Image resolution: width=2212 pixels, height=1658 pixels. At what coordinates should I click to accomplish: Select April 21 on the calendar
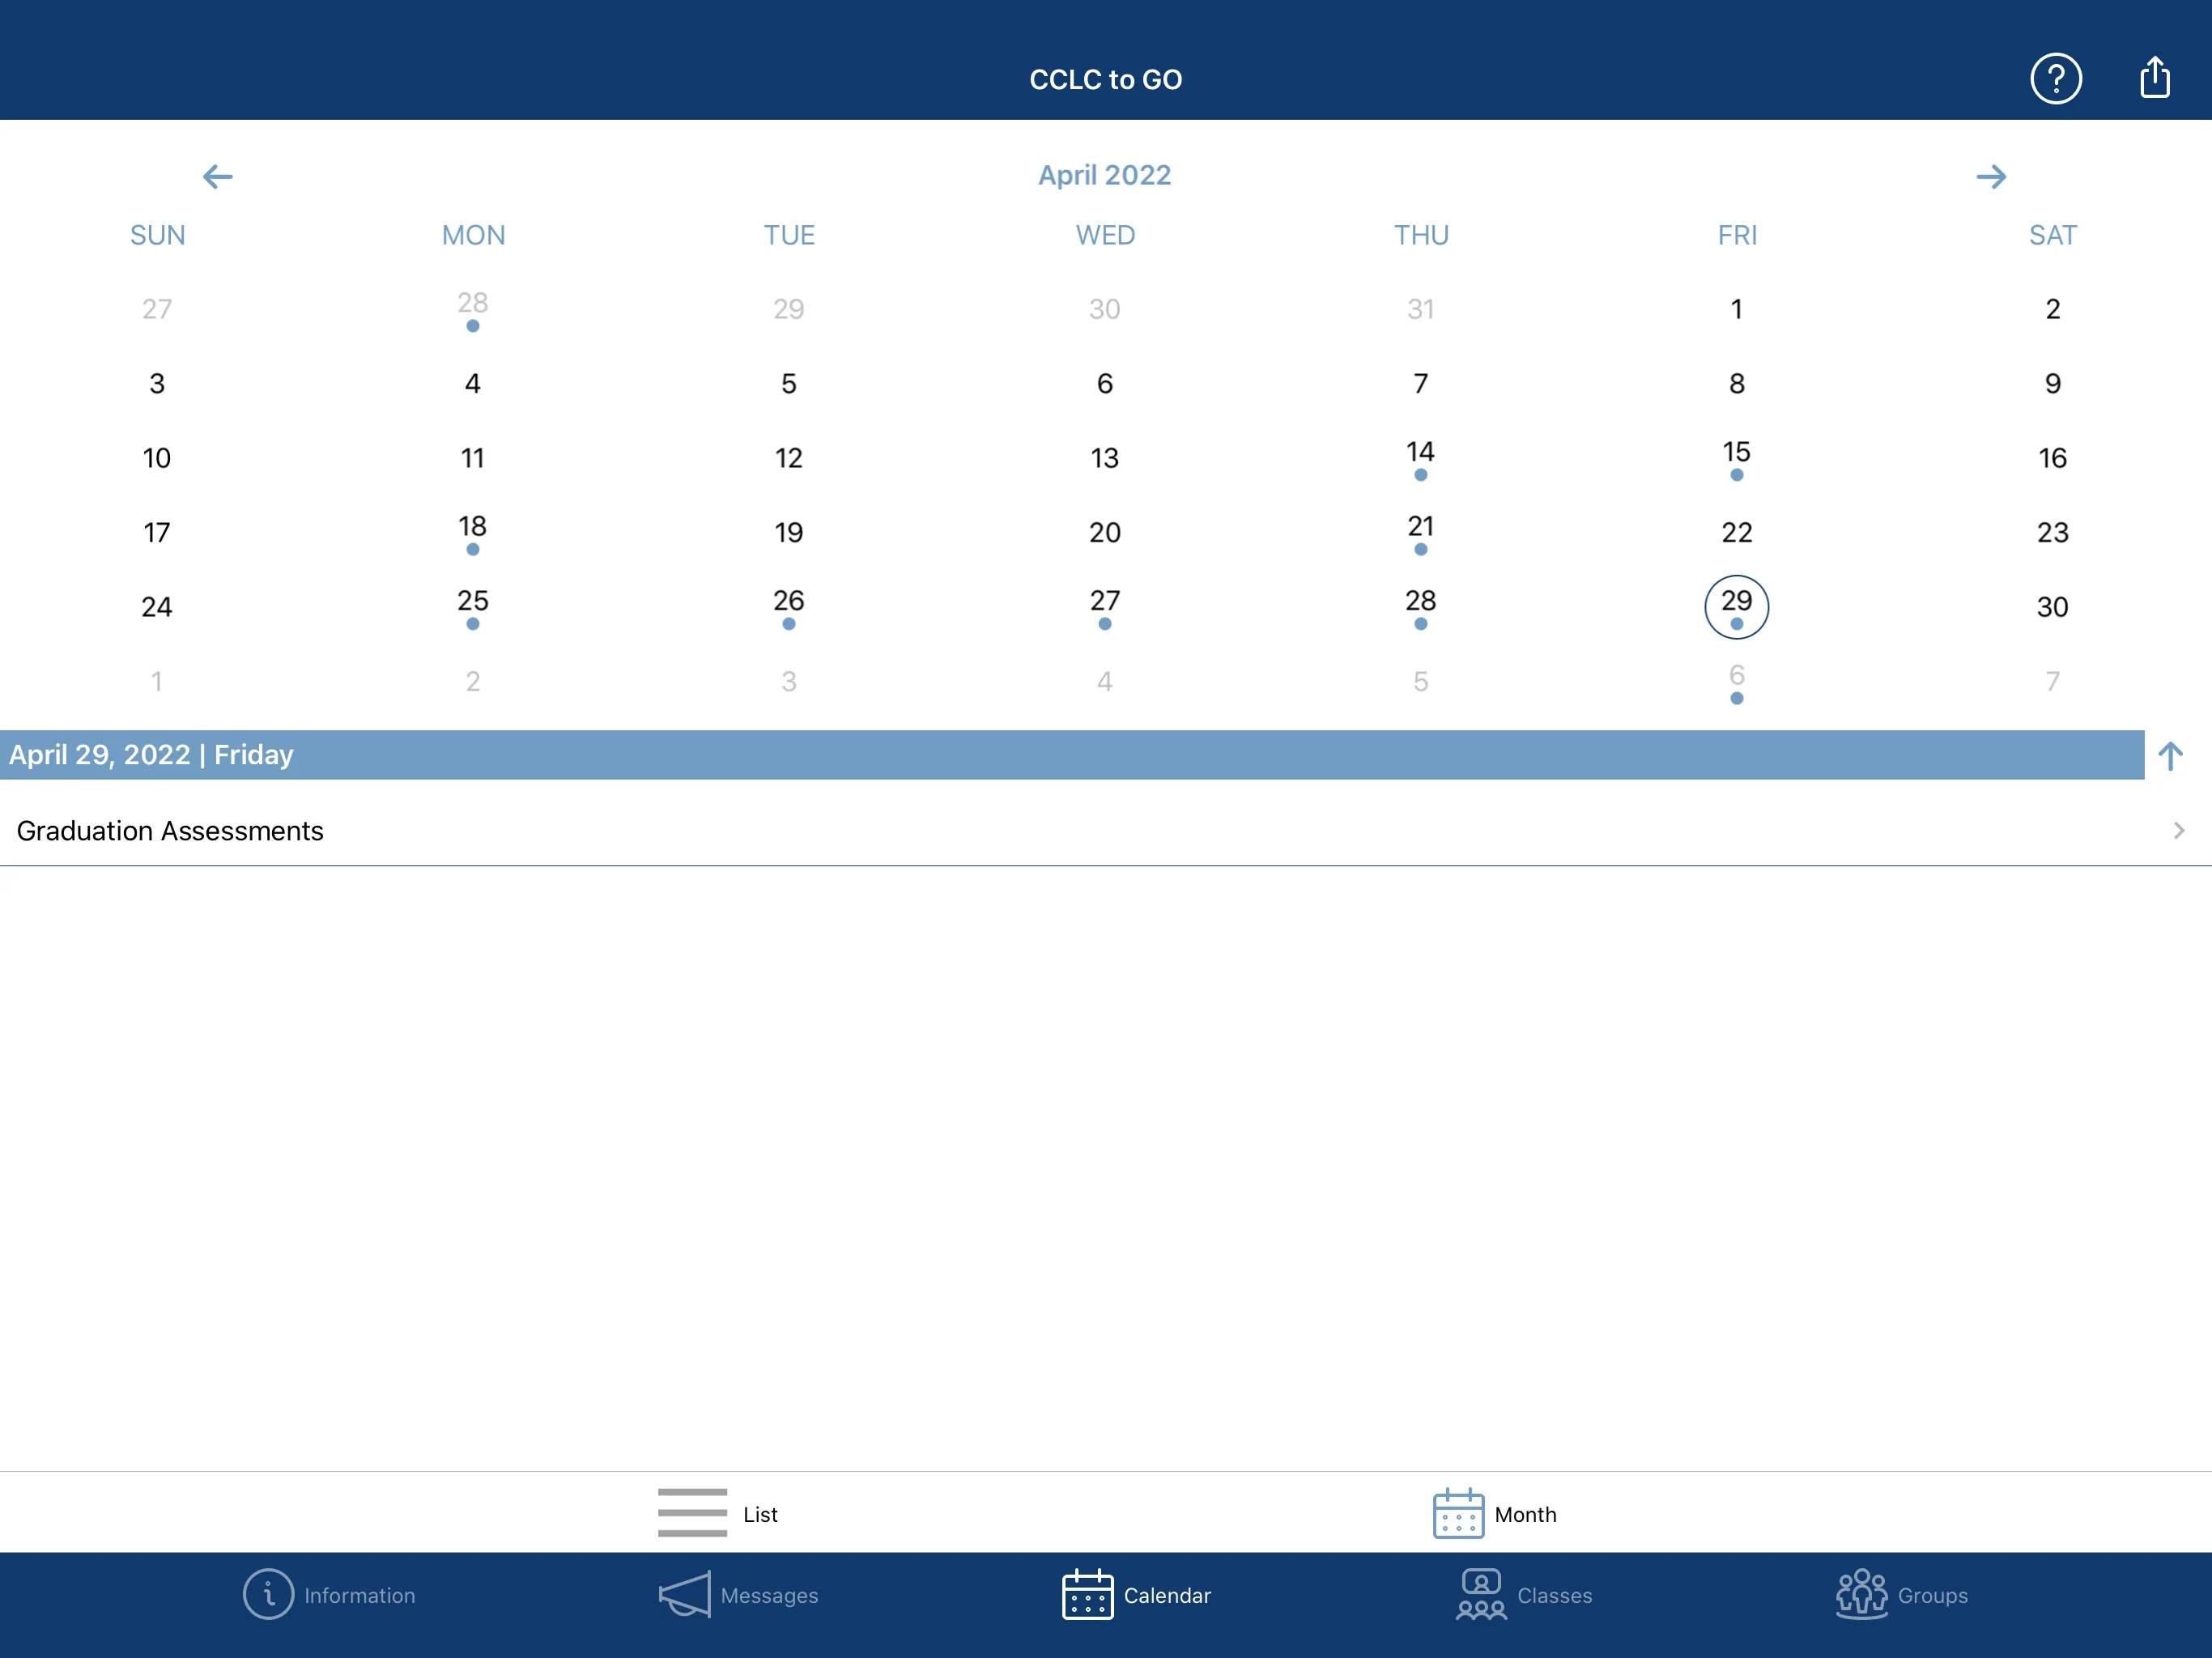[x=1420, y=533]
